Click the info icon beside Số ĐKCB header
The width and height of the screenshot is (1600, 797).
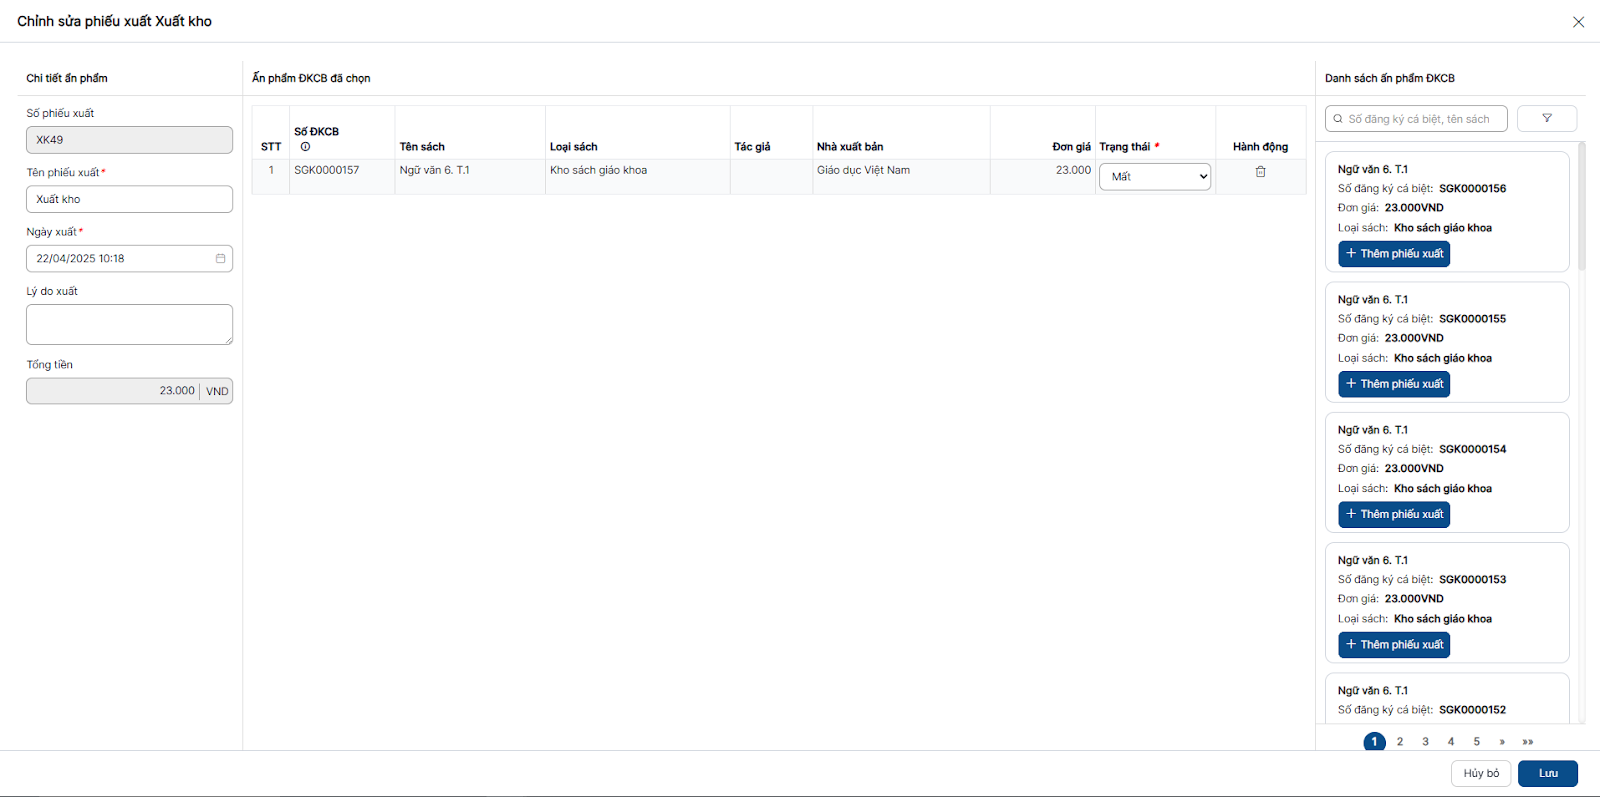pos(305,147)
